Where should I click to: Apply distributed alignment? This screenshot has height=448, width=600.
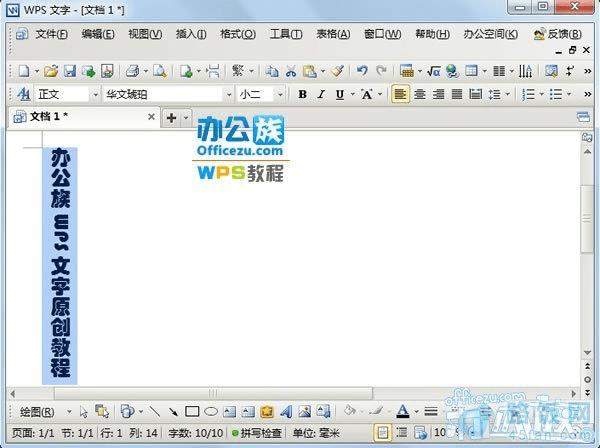coord(476,94)
